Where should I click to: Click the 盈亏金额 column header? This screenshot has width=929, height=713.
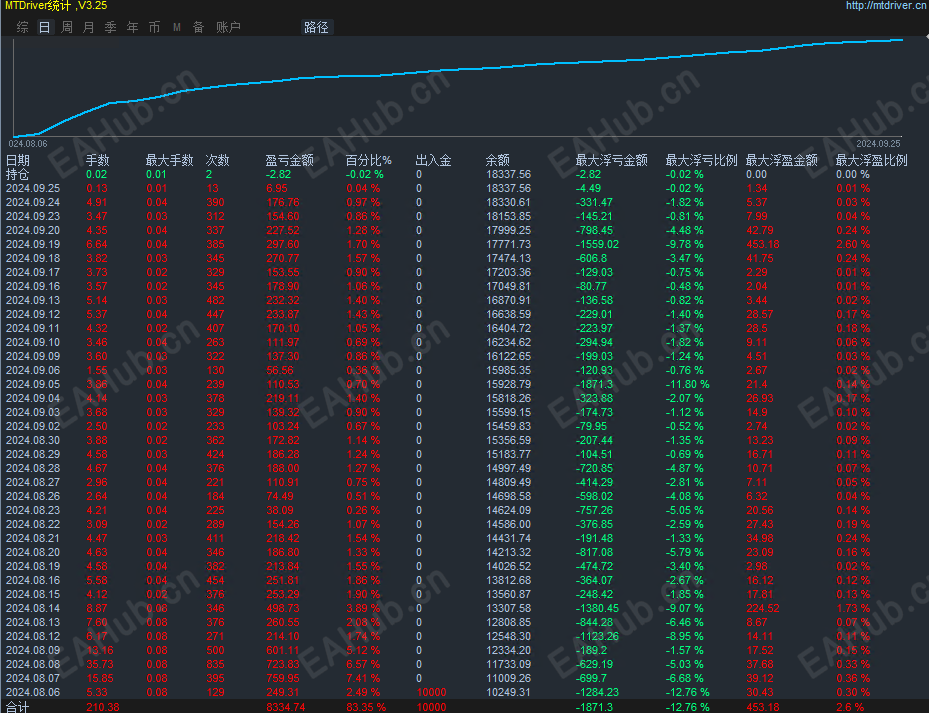click(x=289, y=160)
